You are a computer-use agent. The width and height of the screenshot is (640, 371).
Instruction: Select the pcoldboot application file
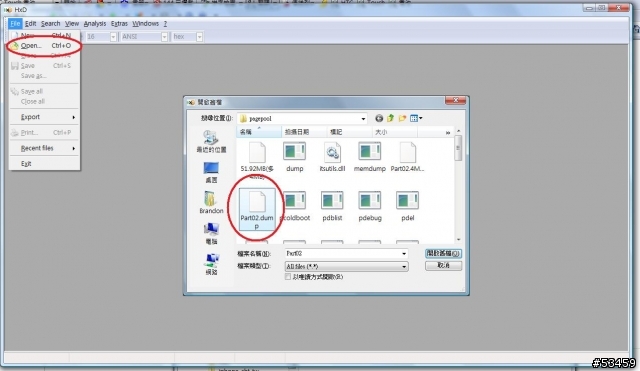[295, 207]
